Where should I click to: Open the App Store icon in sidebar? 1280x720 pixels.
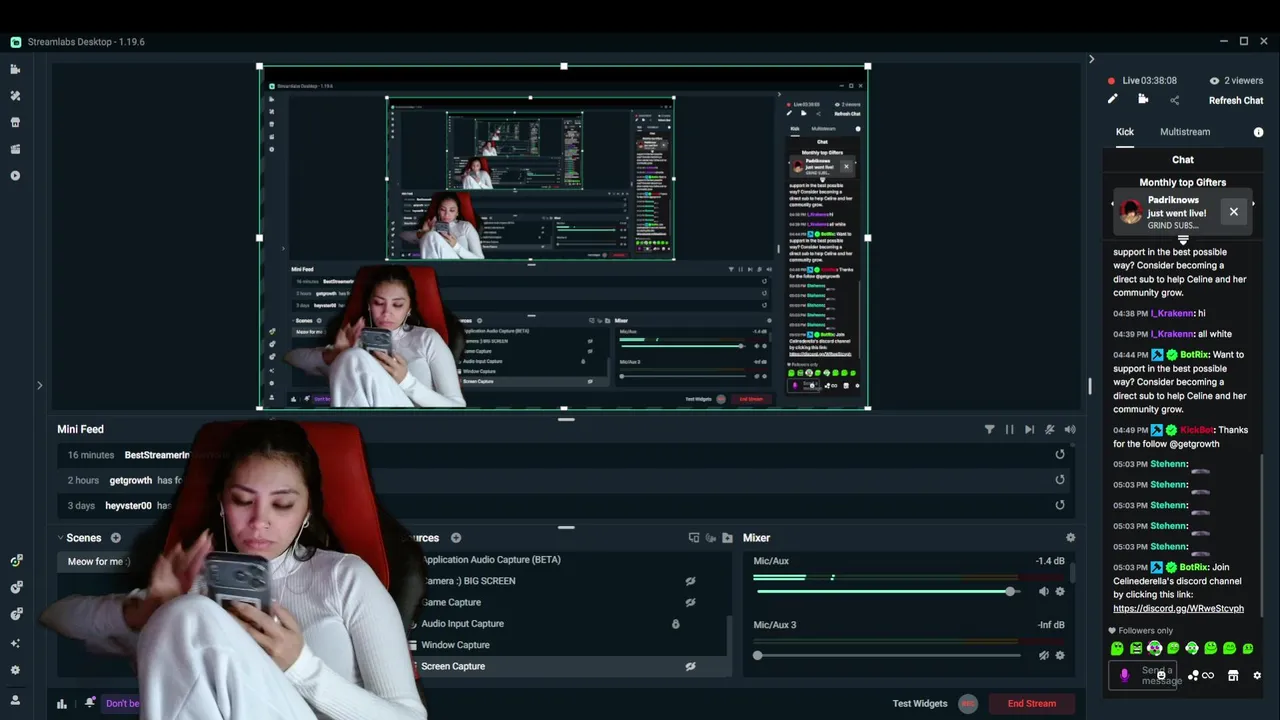coord(15,122)
